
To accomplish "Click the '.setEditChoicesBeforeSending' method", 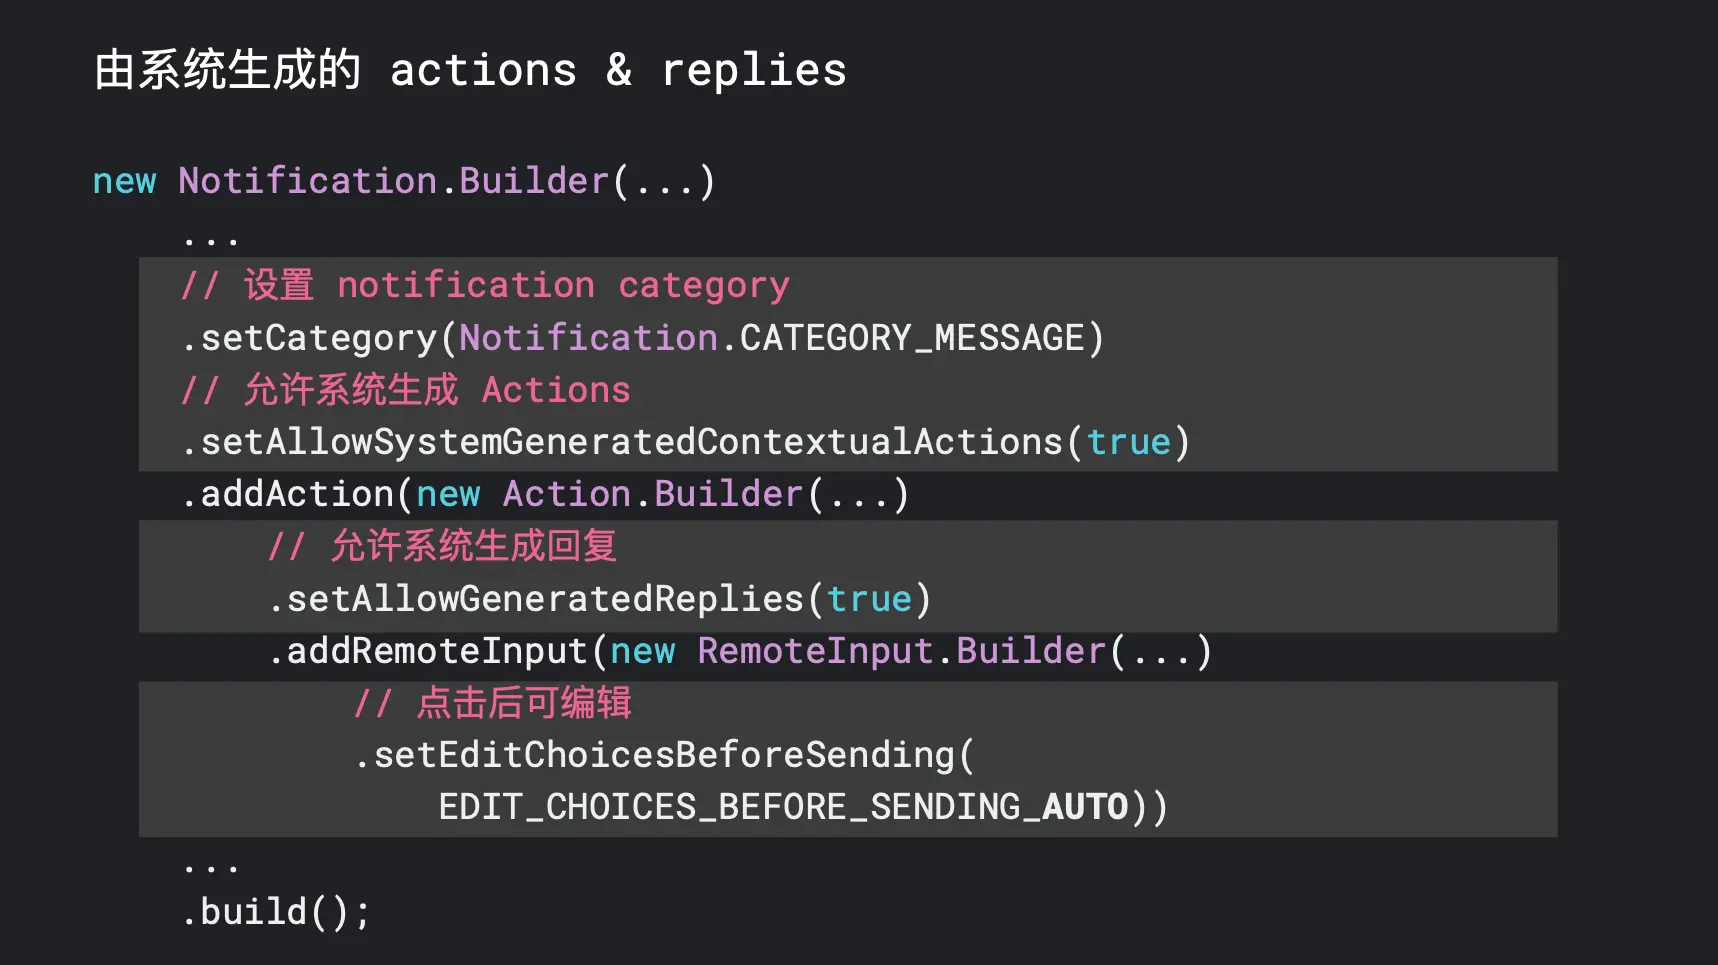I will (x=655, y=755).
